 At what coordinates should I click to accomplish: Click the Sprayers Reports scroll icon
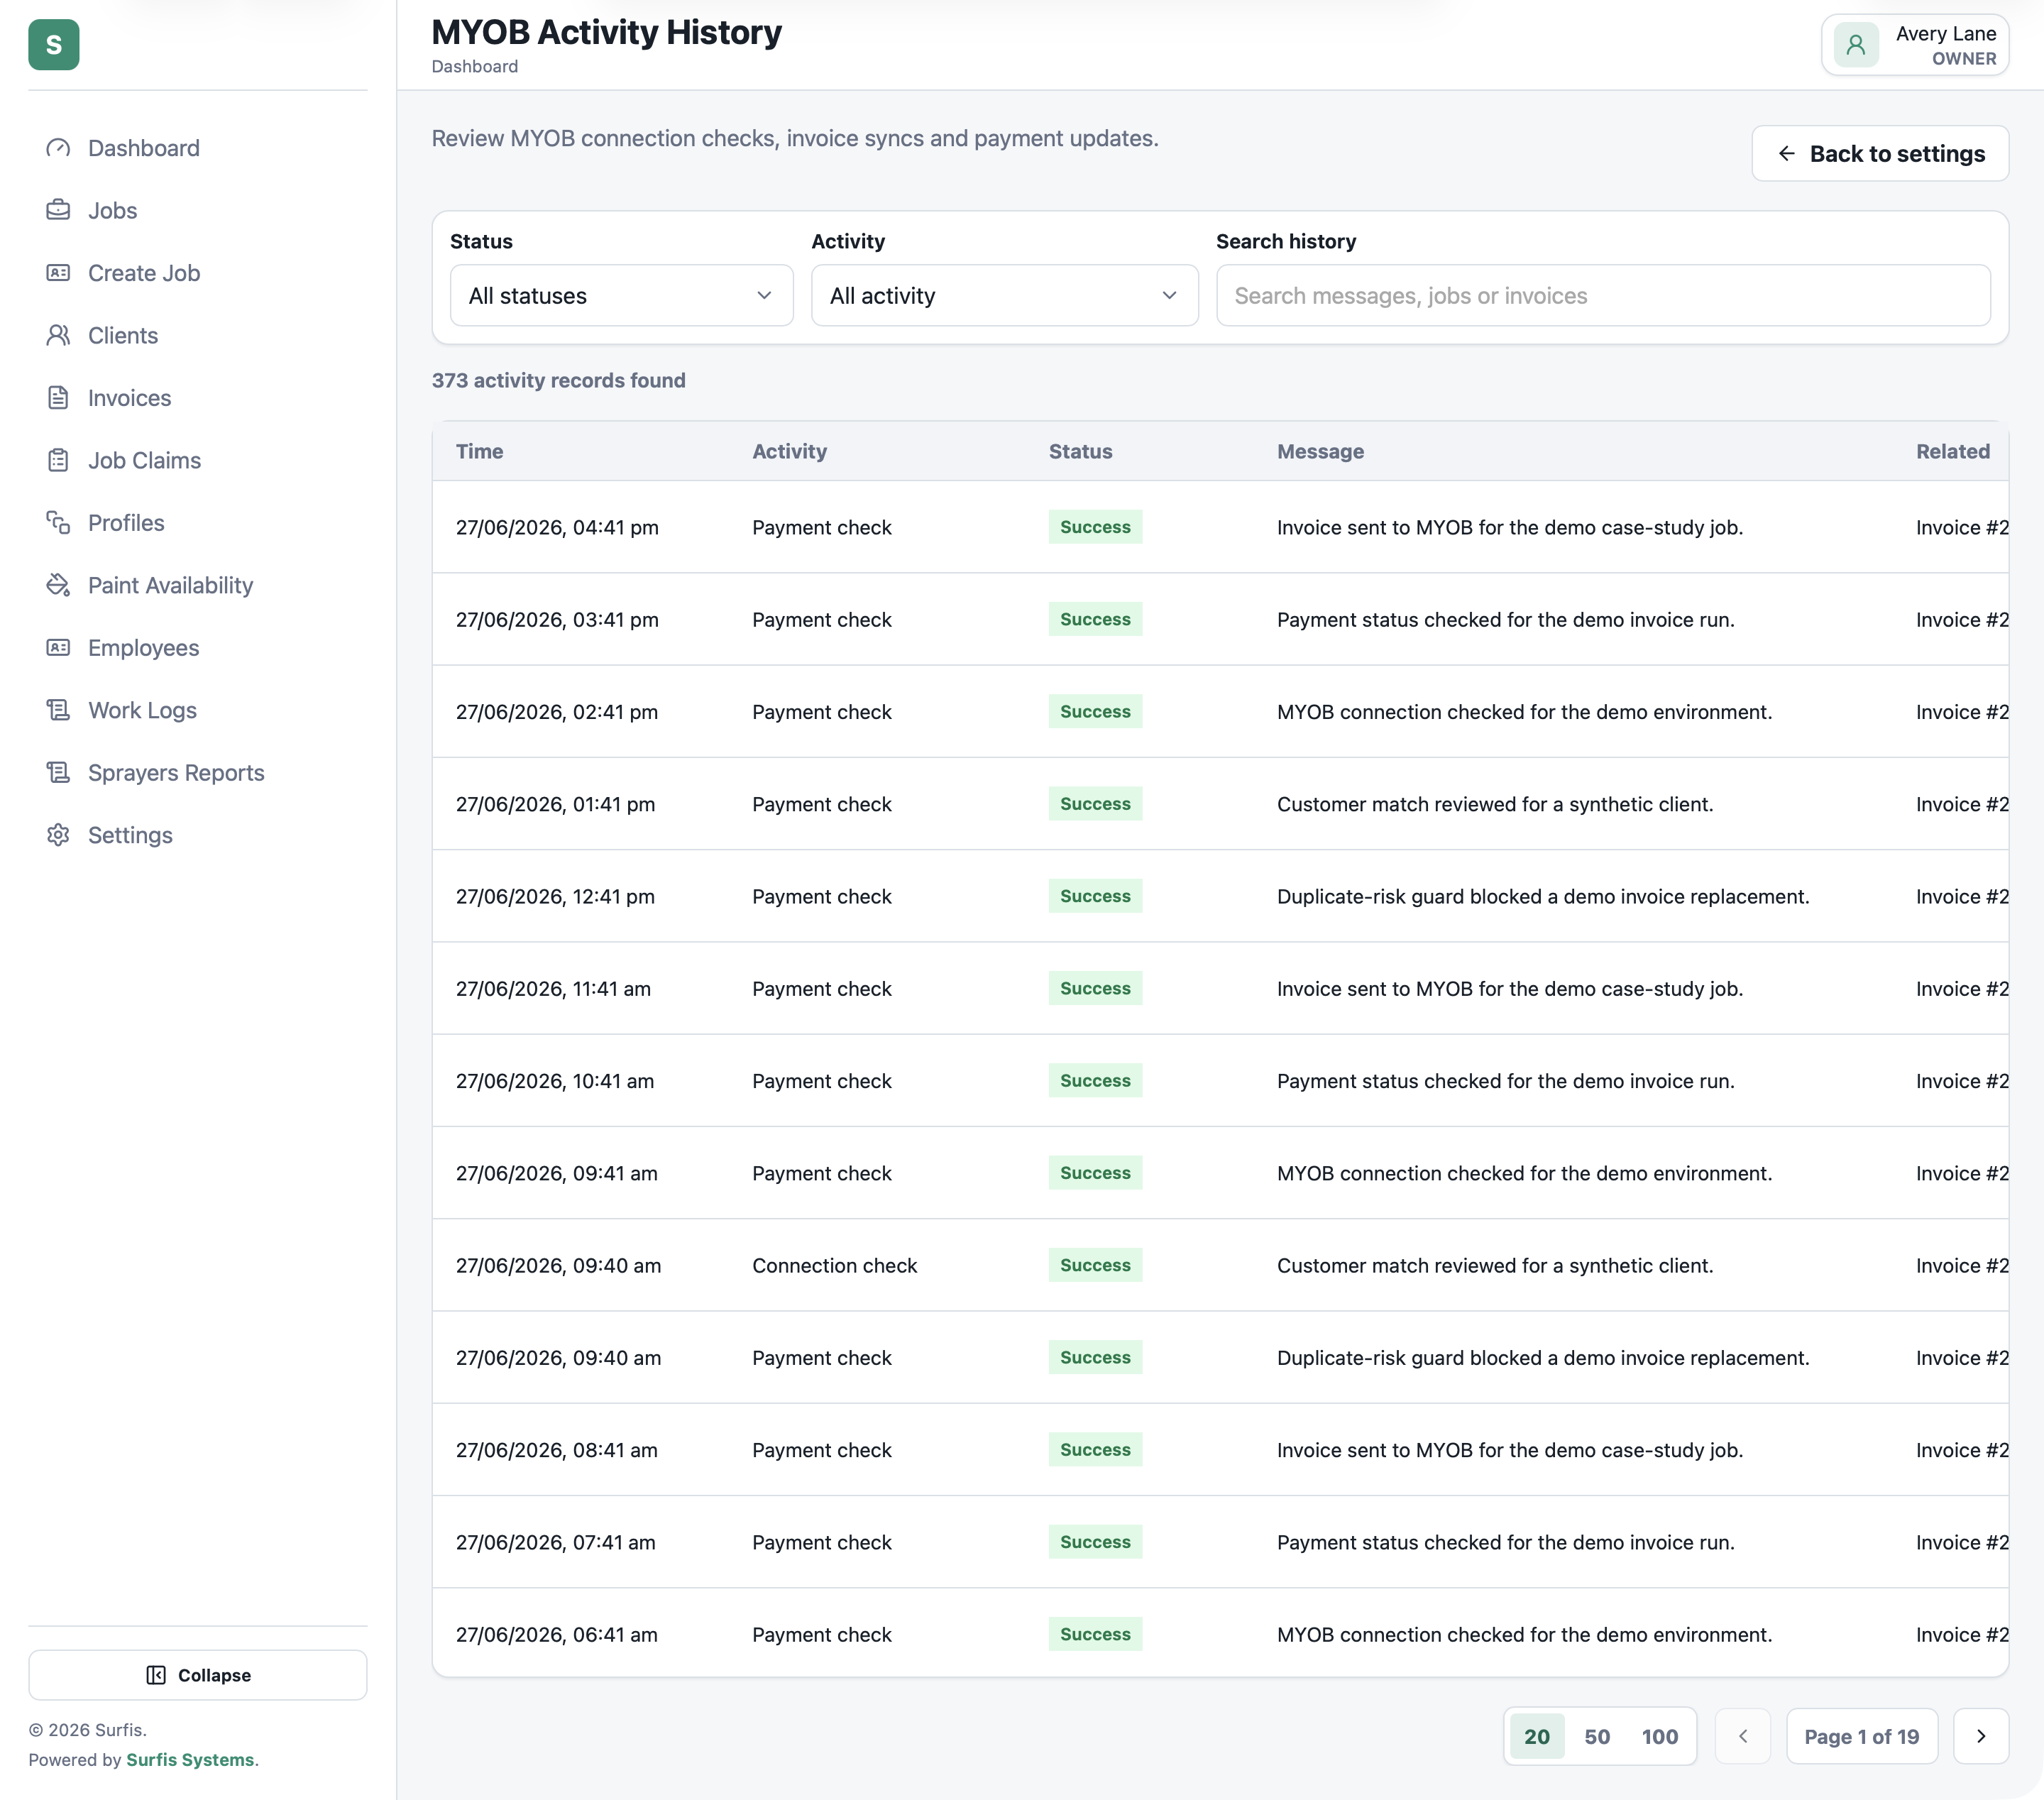pyautogui.click(x=58, y=773)
